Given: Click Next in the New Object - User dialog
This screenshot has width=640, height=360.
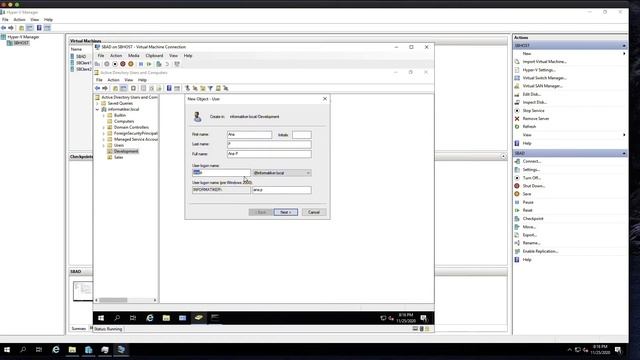Looking at the screenshot, I should (x=286, y=212).
